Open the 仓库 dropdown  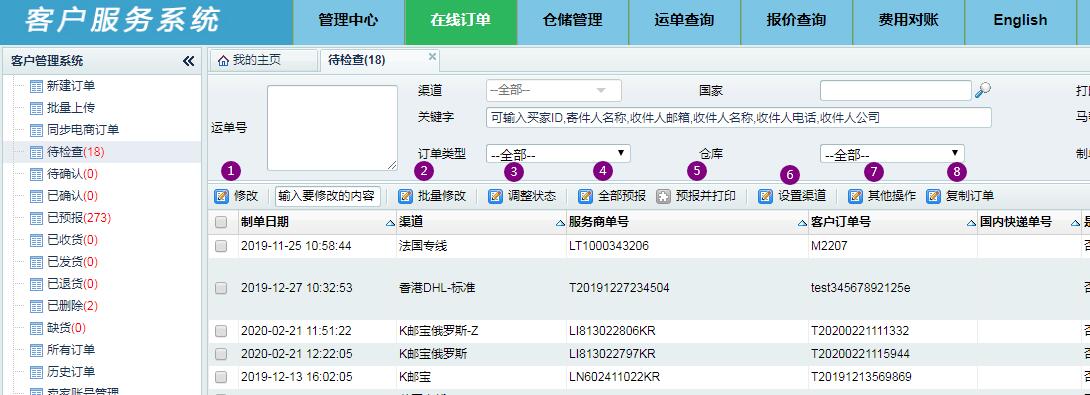tap(892, 154)
